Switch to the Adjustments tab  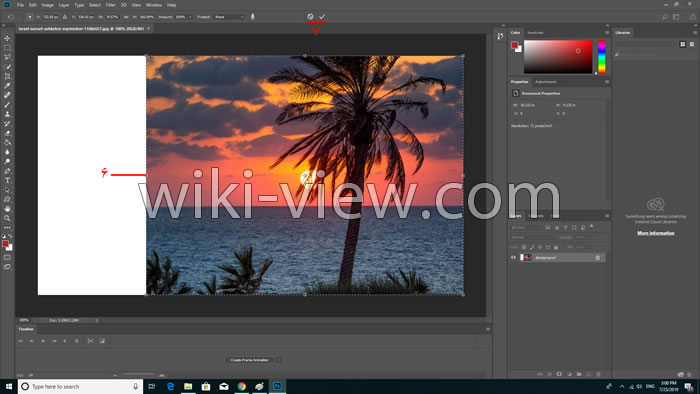546,82
